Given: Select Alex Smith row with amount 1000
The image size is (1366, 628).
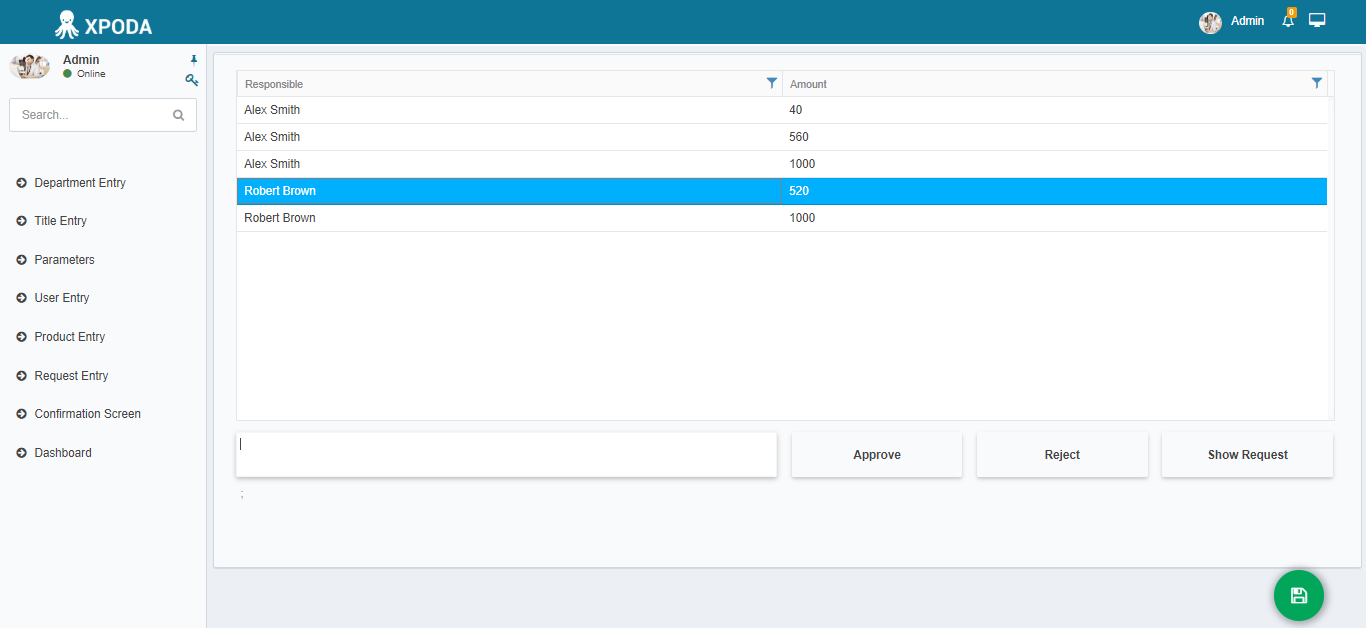Looking at the screenshot, I should pos(782,164).
